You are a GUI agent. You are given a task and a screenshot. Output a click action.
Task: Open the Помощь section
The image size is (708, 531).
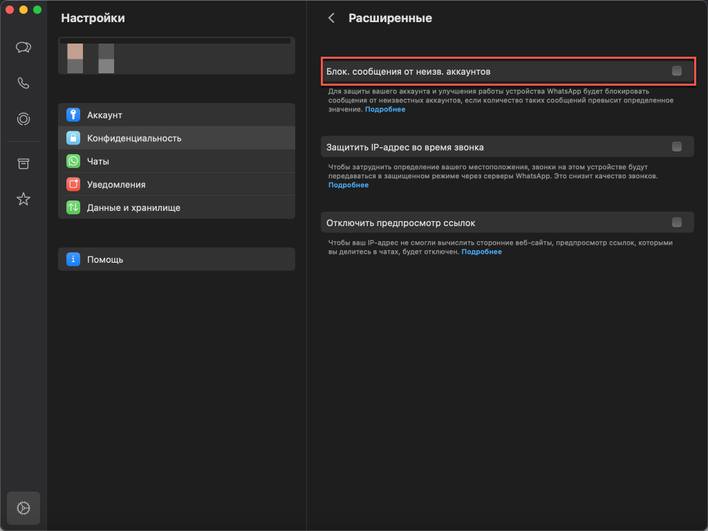pyautogui.click(x=177, y=259)
